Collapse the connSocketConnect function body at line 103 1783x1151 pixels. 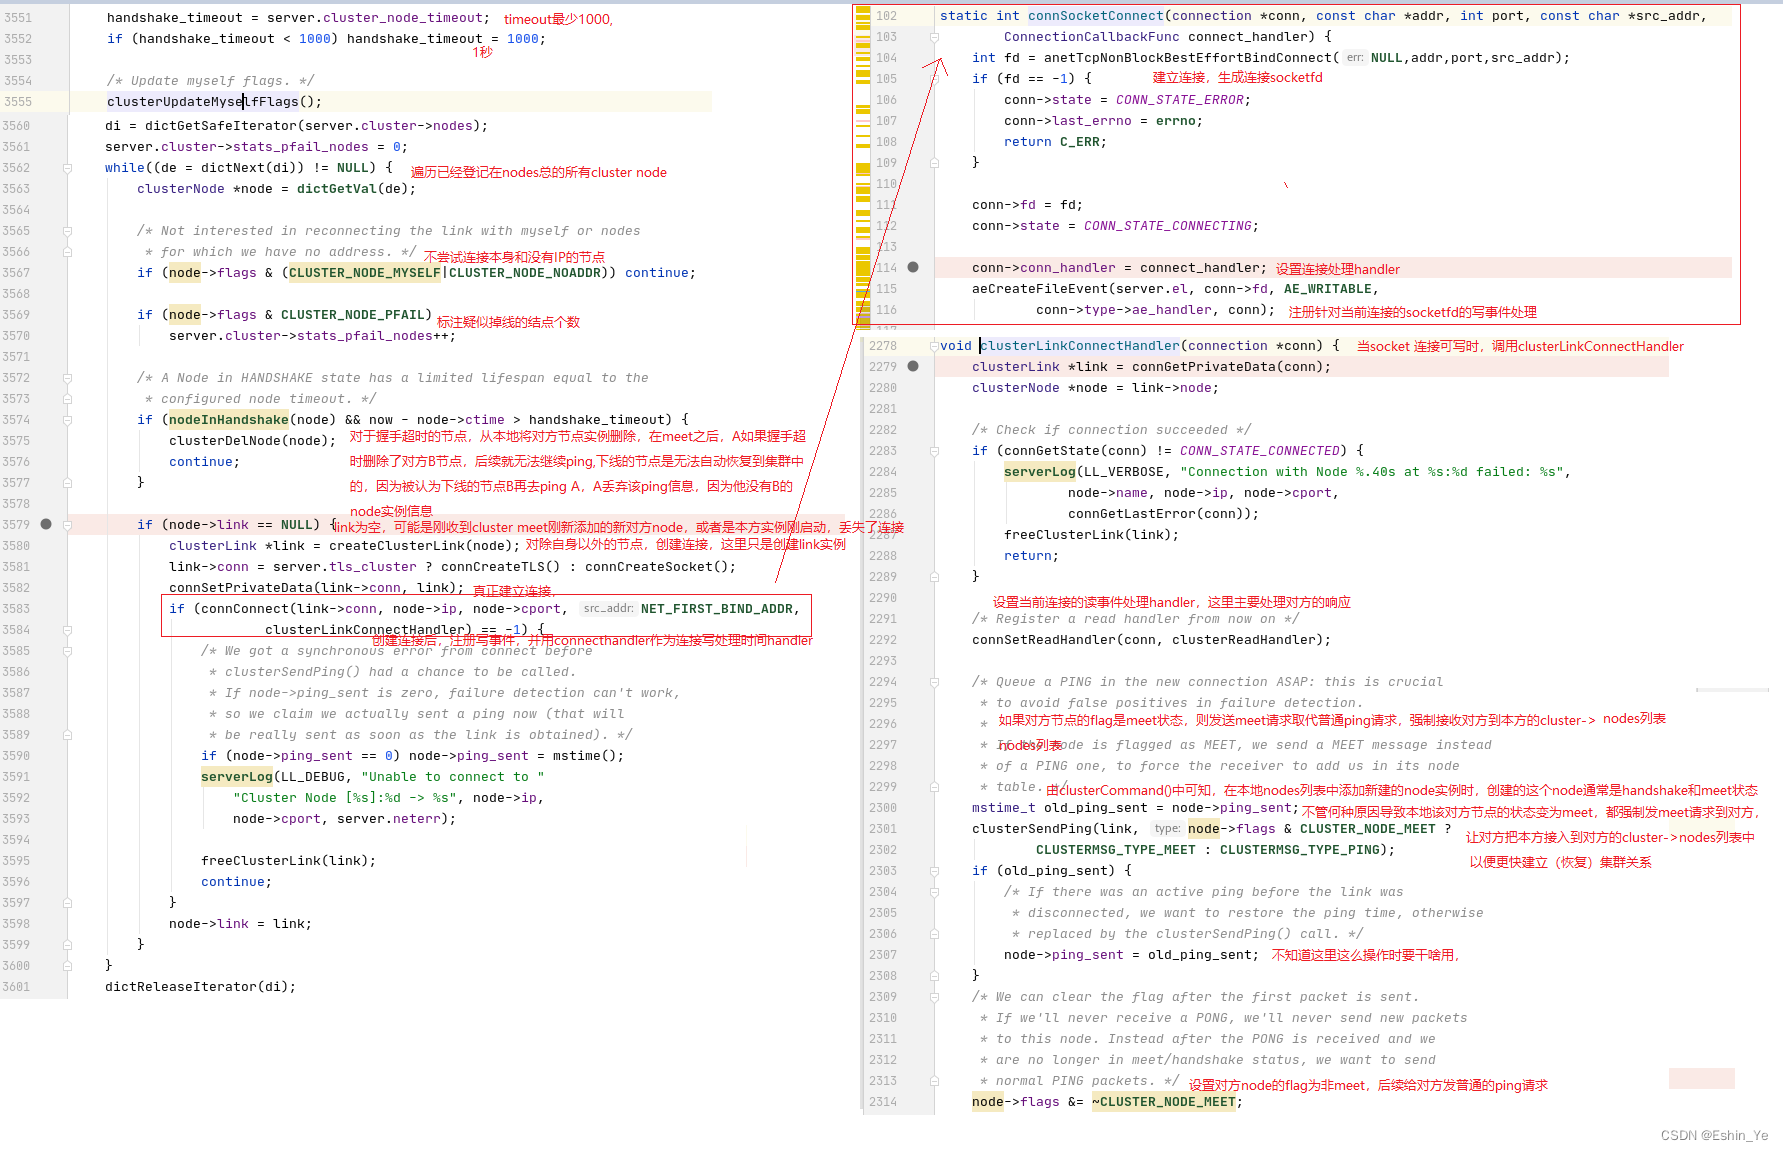[x=935, y=37]
